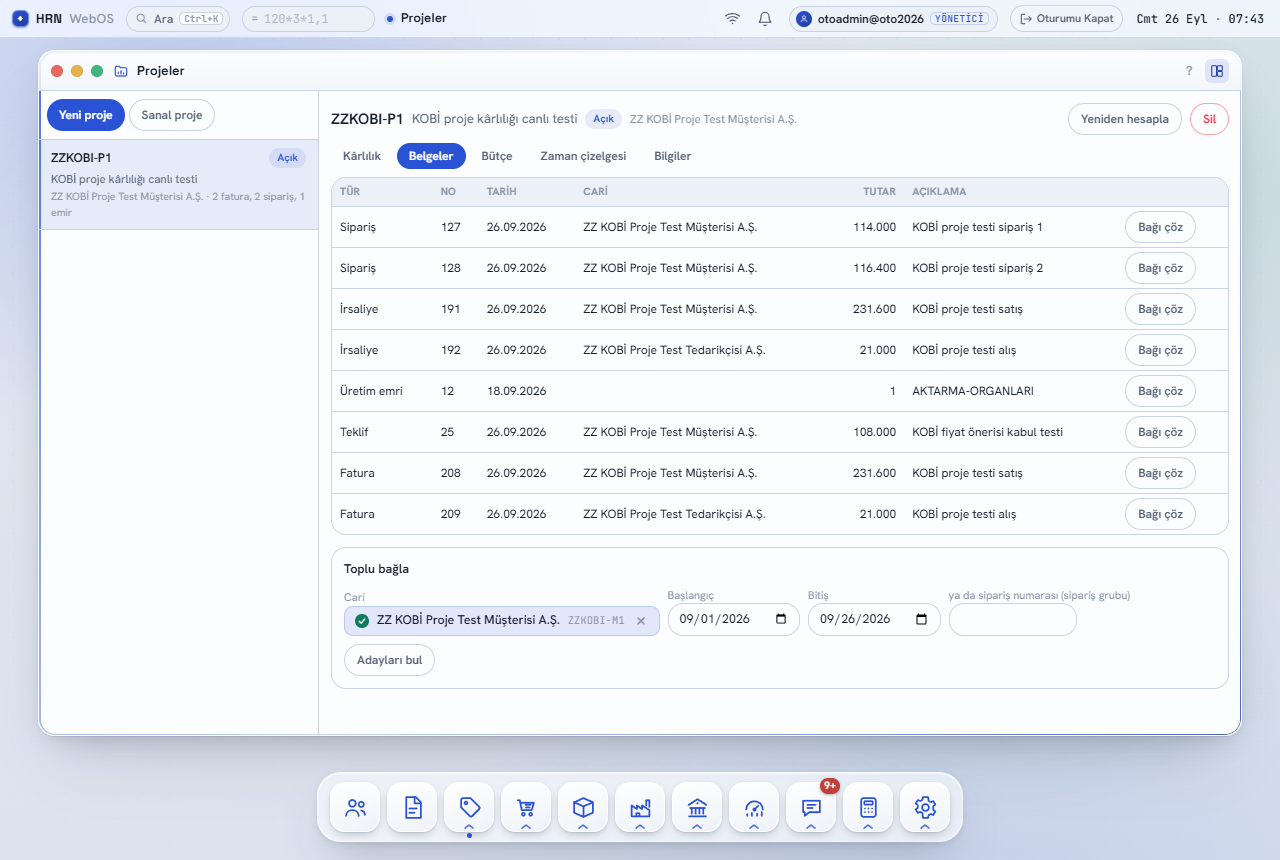Select the Belgeler tab
This screenshot has height=860, width=1280.
(431, 156)
